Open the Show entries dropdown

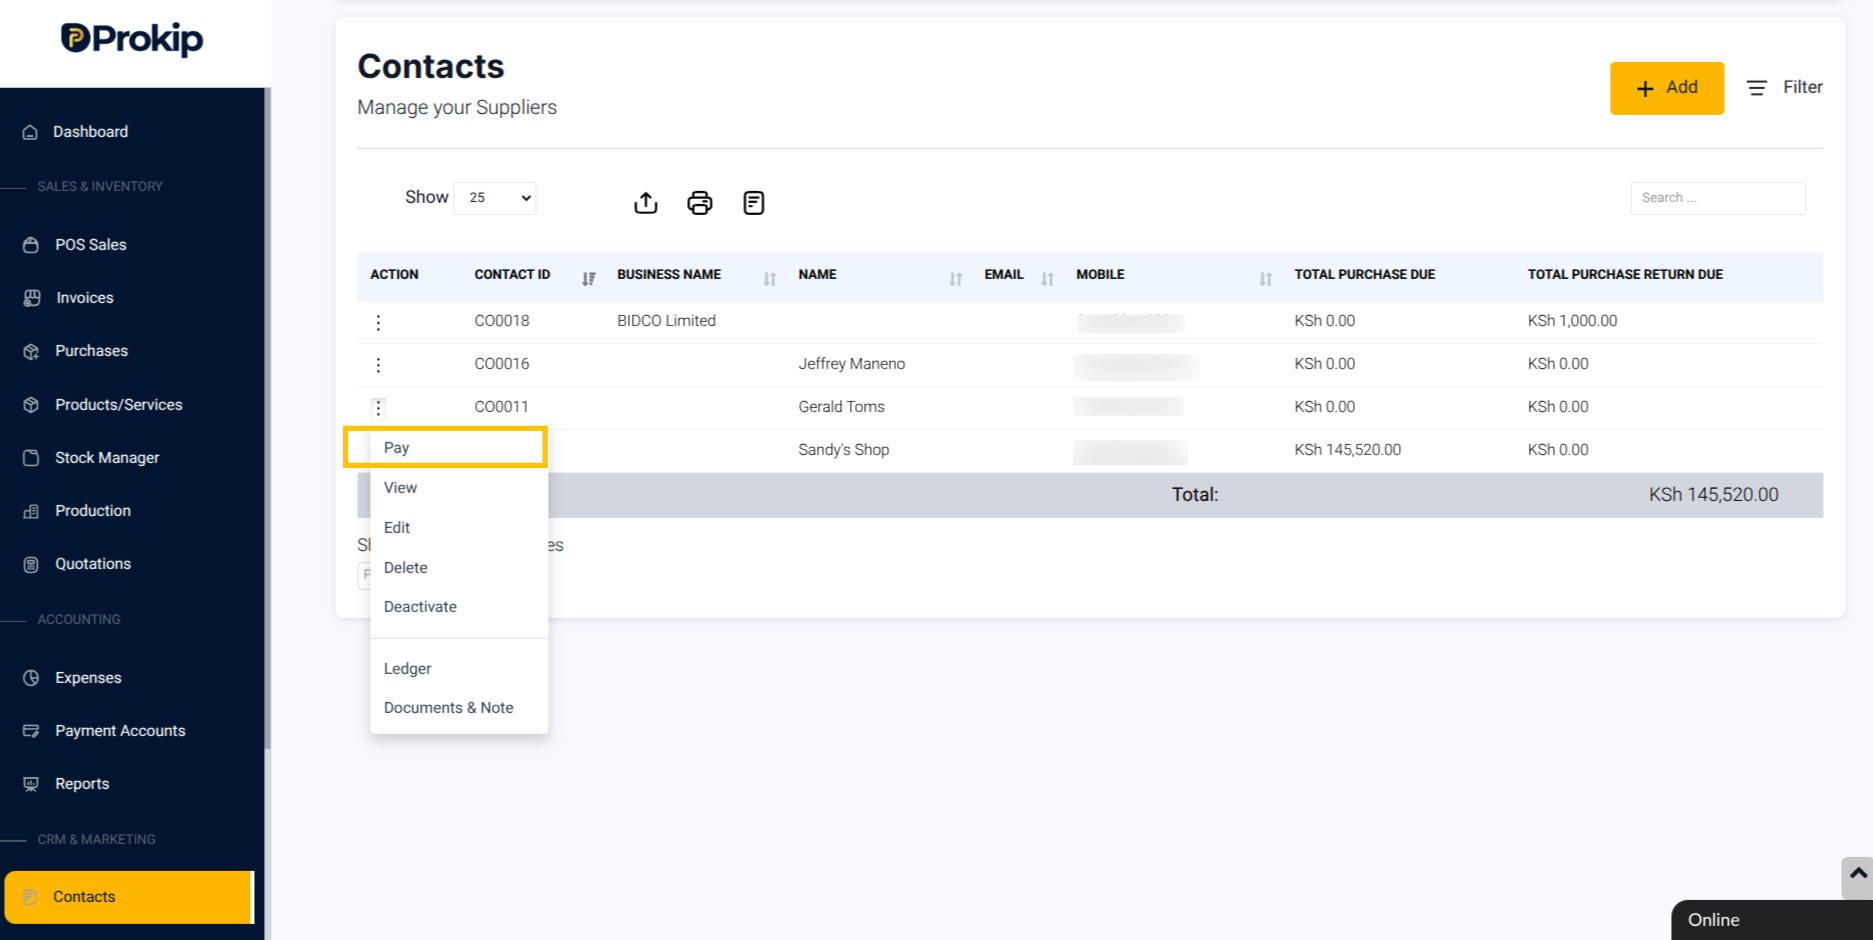[495, 198]
